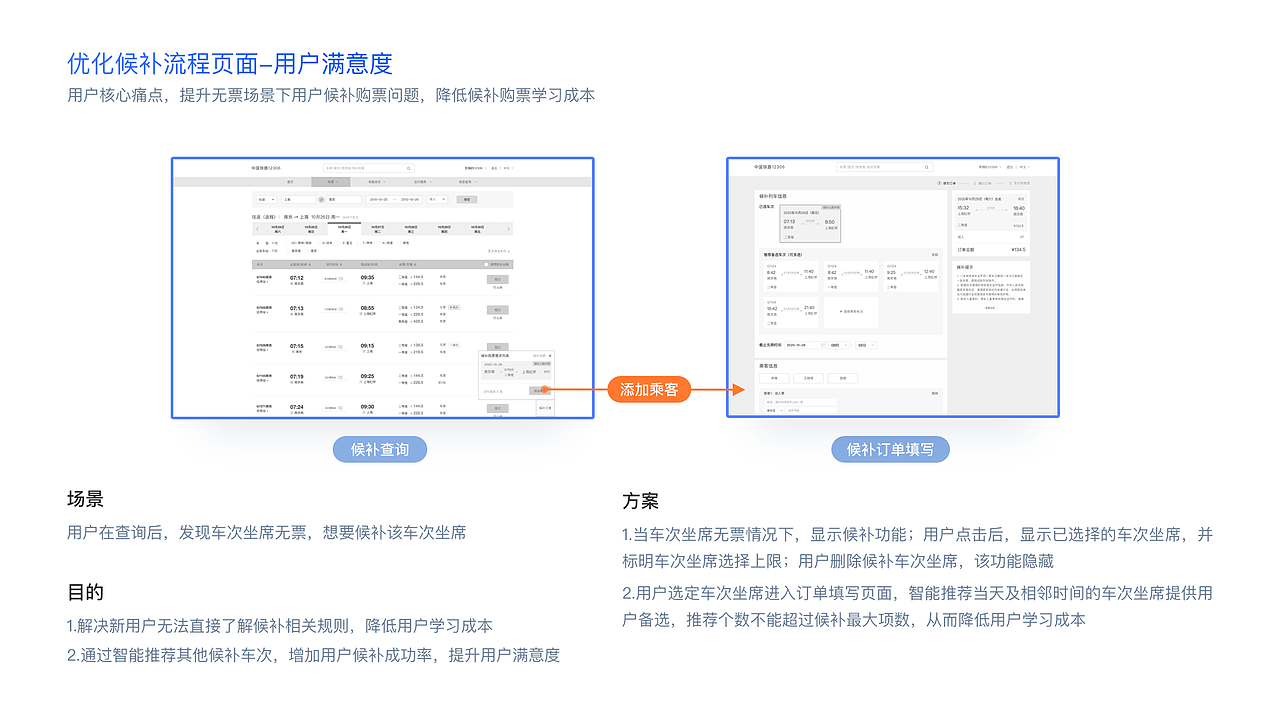This screenshot has height=720, width=1280.
Task: Click the station swap icon between city fields
Action: pos(321,199)
